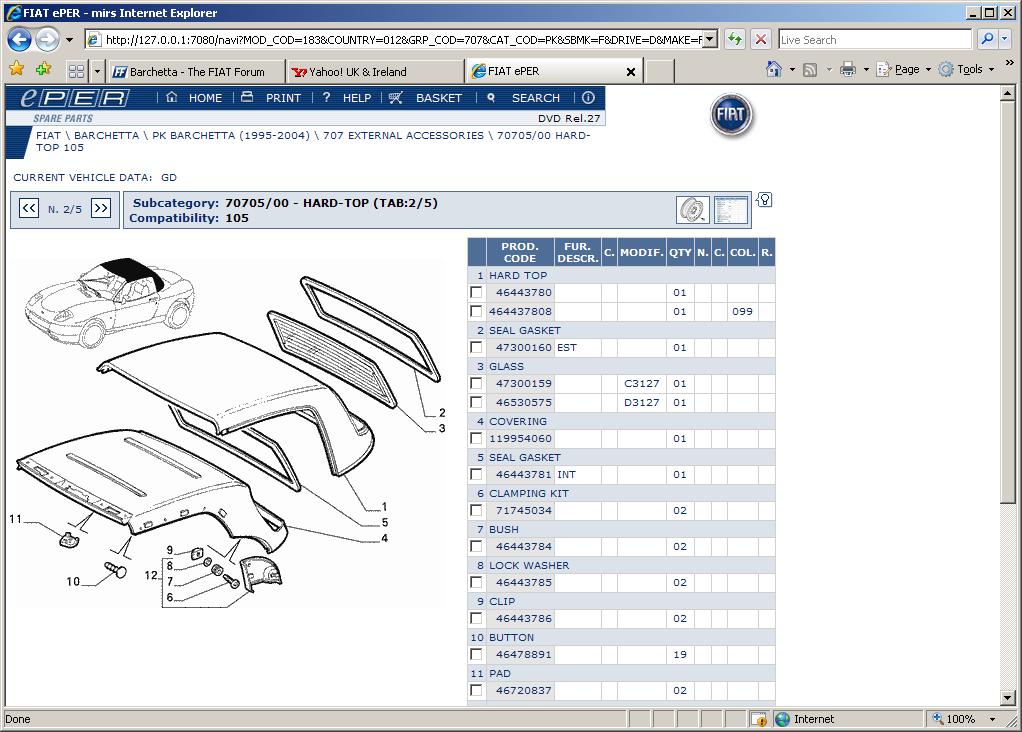Open a new blank tab
The image size is (1022, 732).
[660, 72]
